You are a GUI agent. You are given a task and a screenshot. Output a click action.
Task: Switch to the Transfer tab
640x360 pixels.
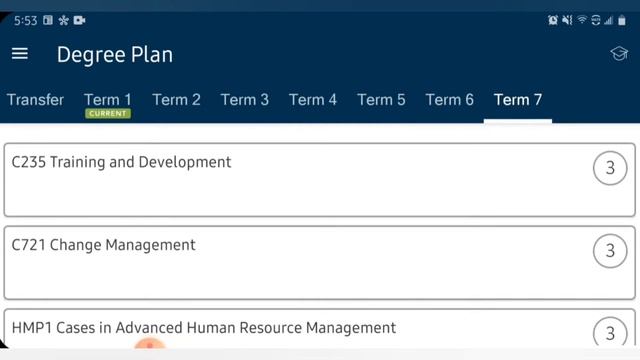tap(36, 100)
